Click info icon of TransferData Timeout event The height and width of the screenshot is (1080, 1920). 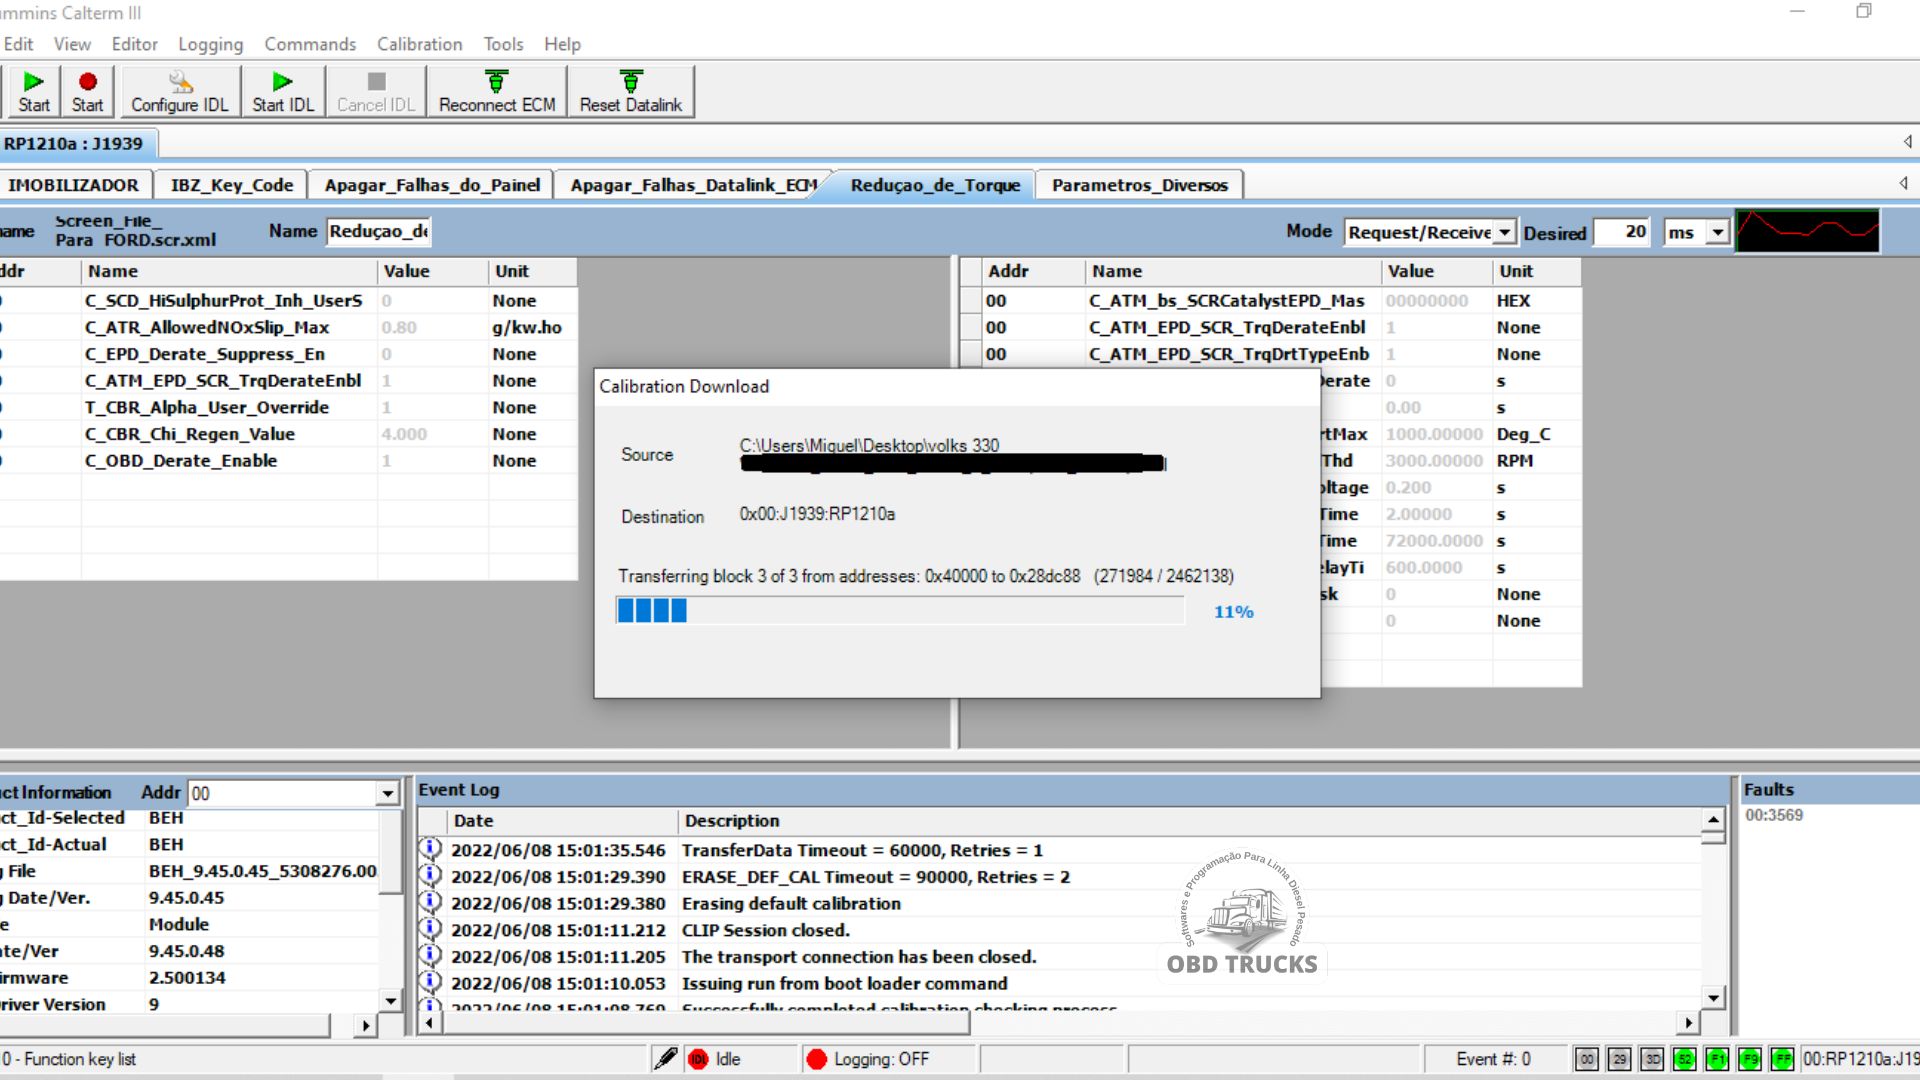430,849
